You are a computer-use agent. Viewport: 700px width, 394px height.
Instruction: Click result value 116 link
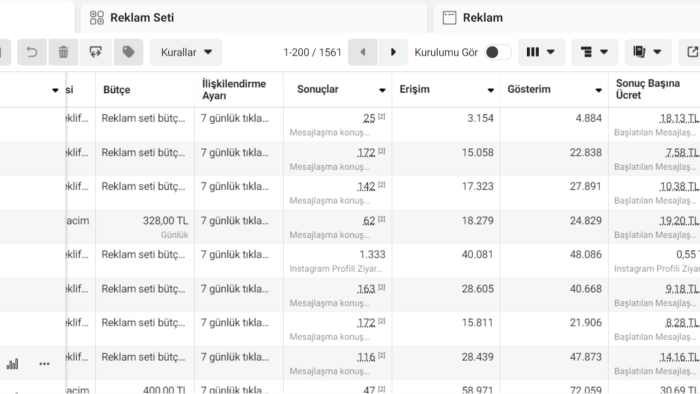coord(366,357)
